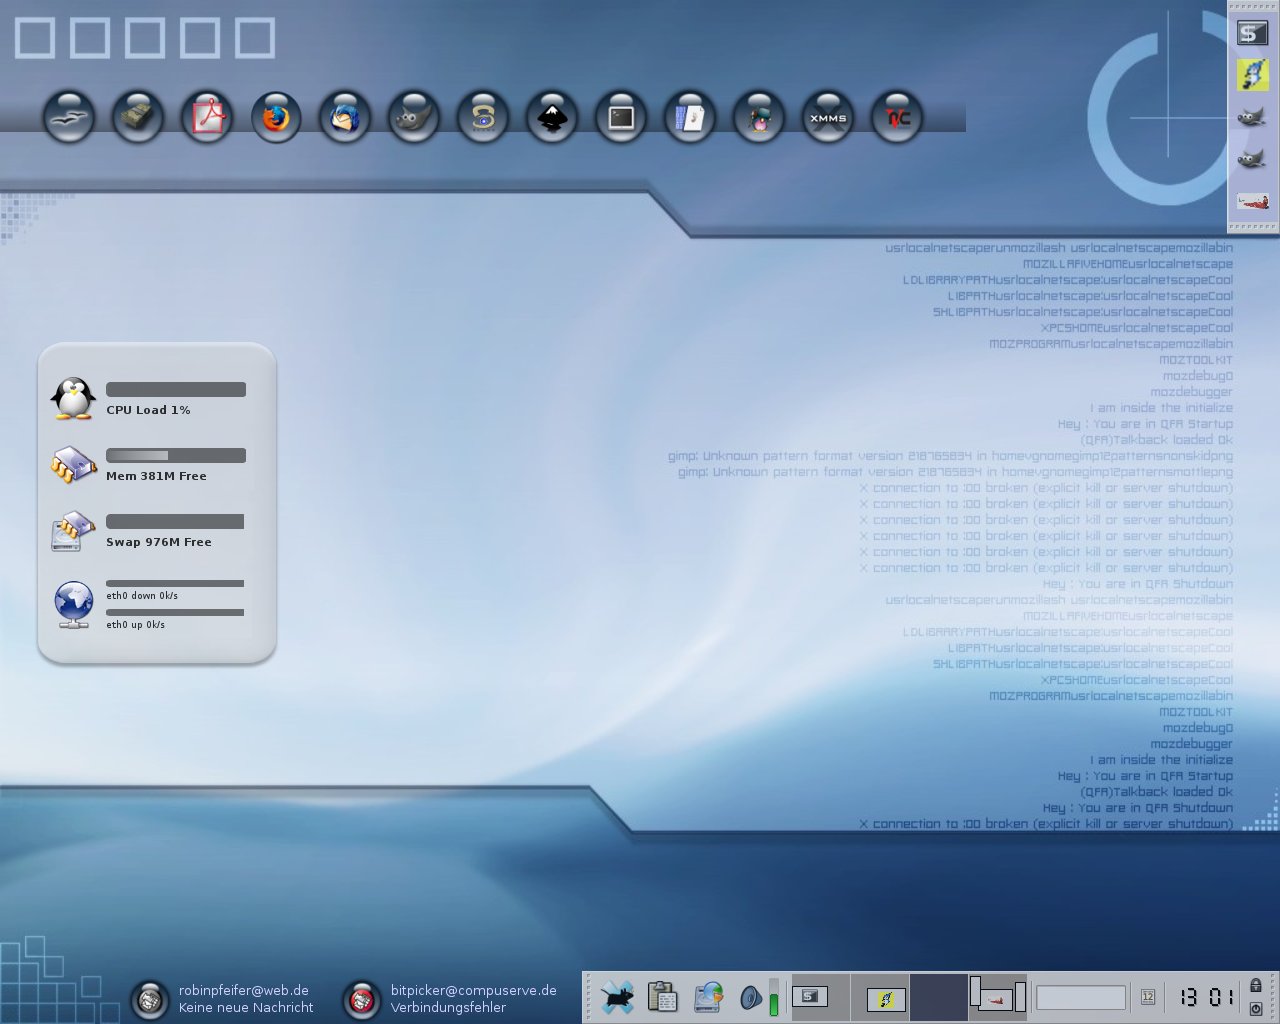This screenshot has width=1280, height=1024.
Task: Open Thunderbird mail from the launcher
Action: click(x=344, y=118)
